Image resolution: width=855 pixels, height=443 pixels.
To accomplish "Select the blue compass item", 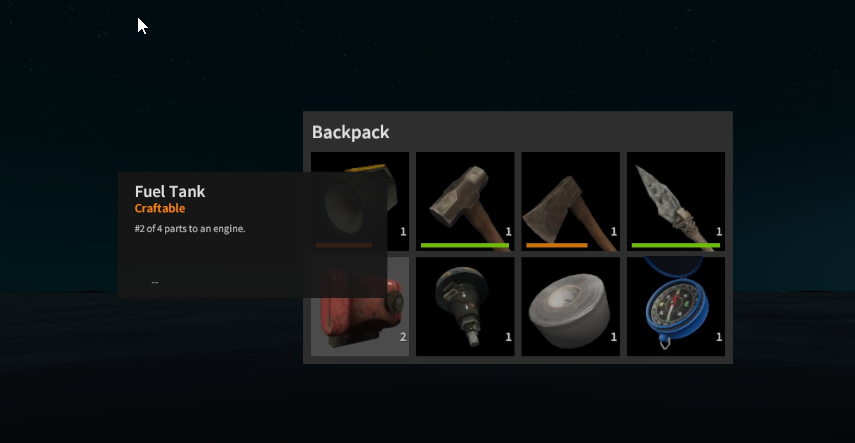I will 676,307.
